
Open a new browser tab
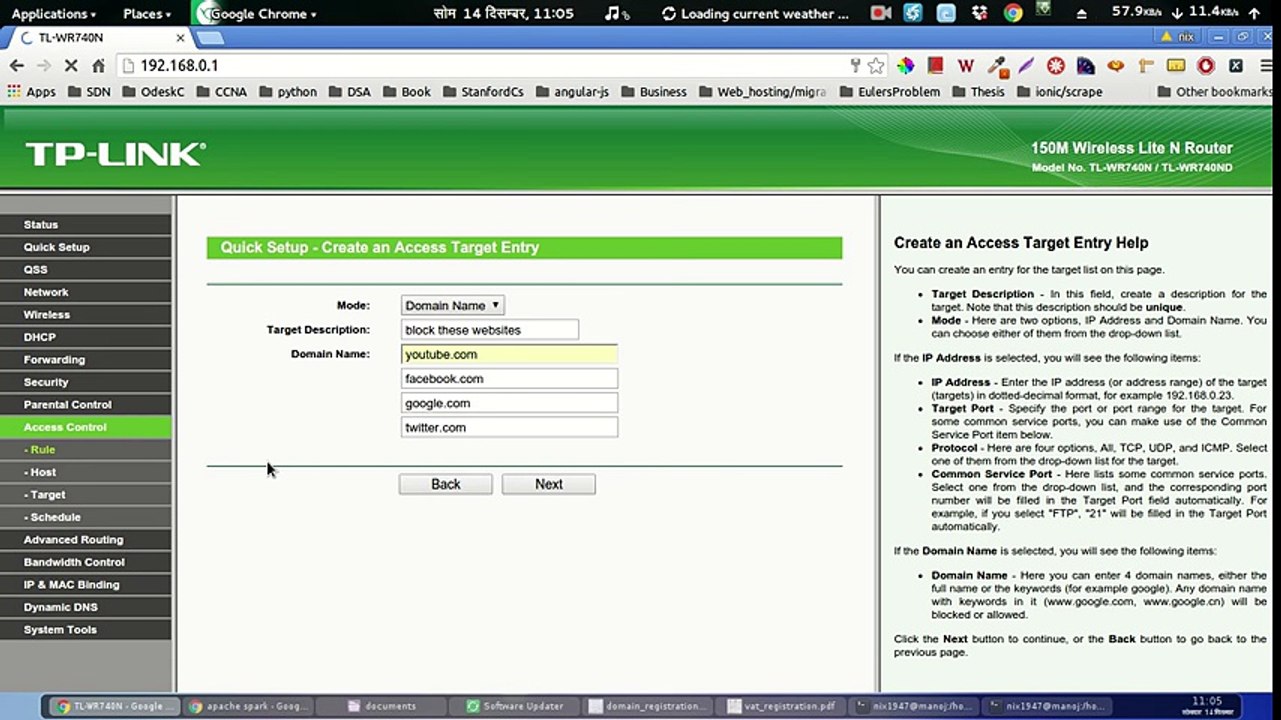(209, 38)
